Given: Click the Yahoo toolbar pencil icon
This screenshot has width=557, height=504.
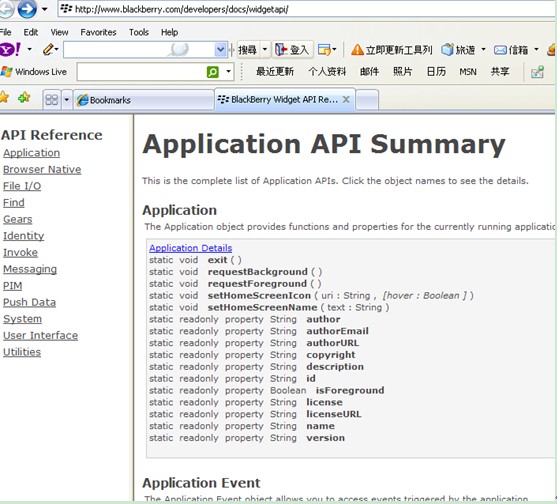Looking at the screenshot, I should pos(48,49).
